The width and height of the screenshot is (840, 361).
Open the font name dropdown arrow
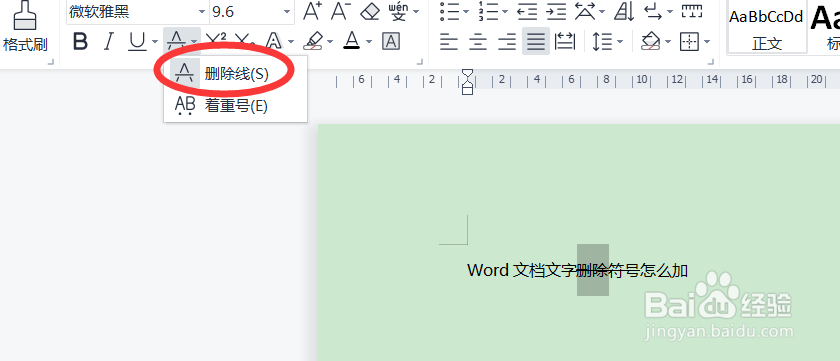tap(202, 12)
